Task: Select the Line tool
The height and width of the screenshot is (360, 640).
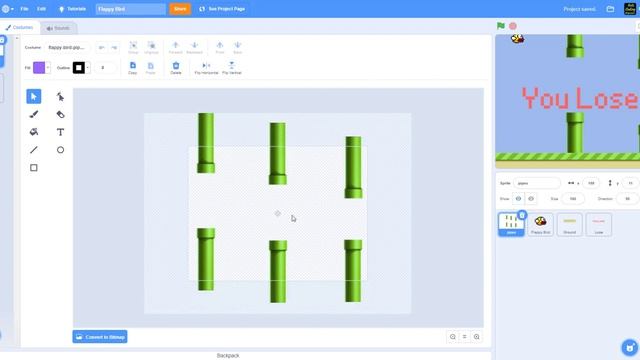Action: click(x=33, y=150)
